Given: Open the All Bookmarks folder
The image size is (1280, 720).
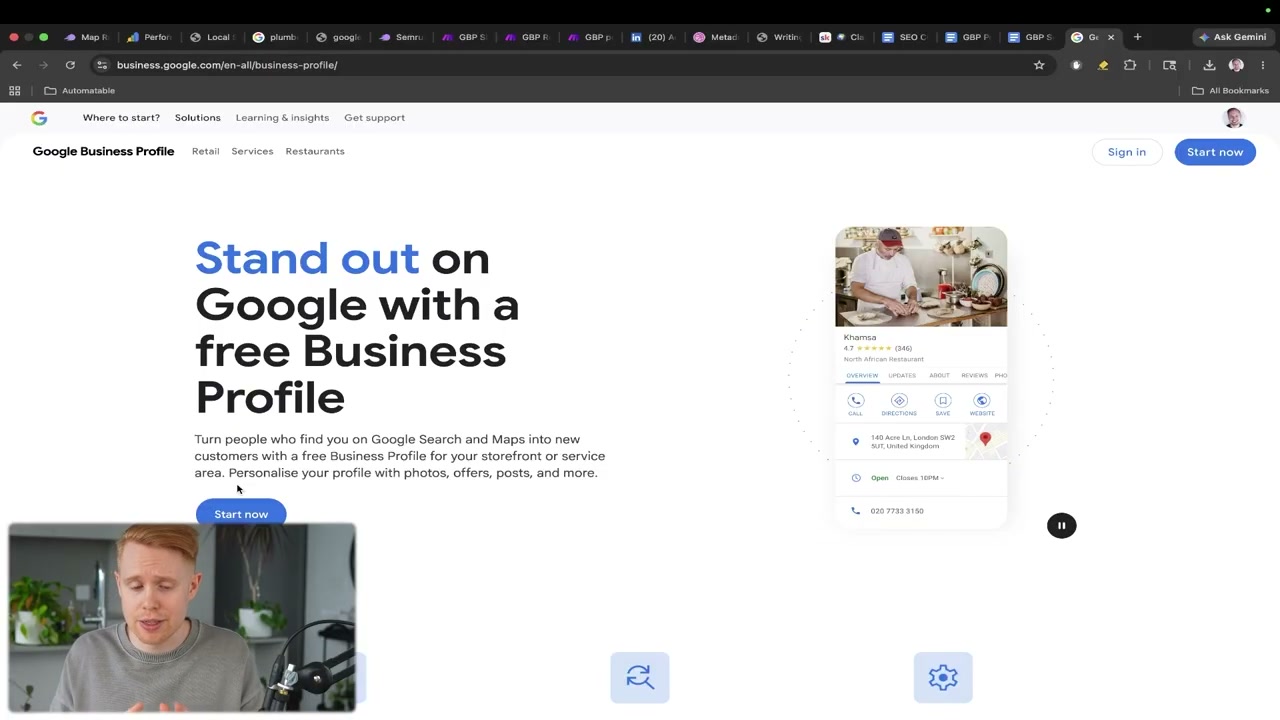Looking at the screenshot, I should [1230, 91].
